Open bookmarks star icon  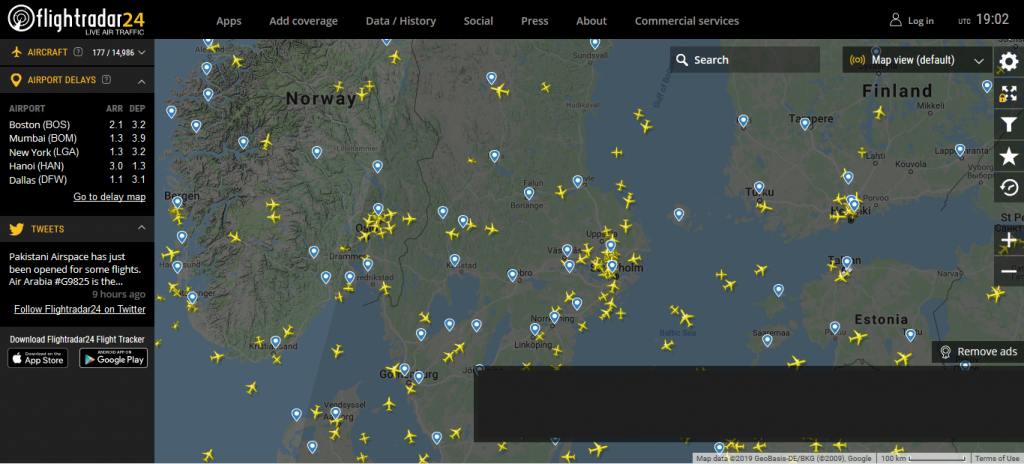(1008, 156)
